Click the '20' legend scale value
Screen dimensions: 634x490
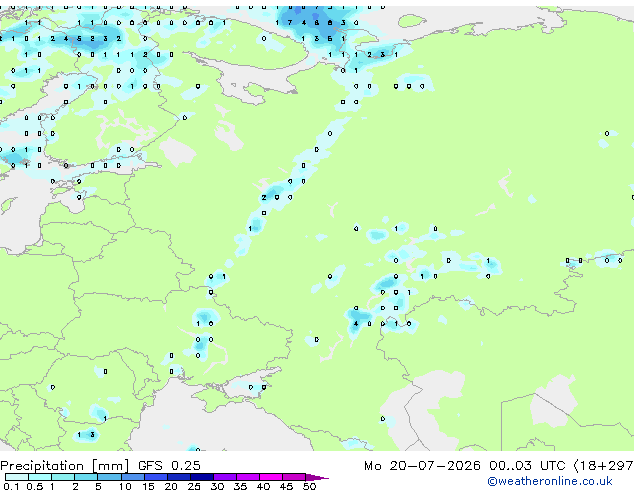[x=171, y=486]
